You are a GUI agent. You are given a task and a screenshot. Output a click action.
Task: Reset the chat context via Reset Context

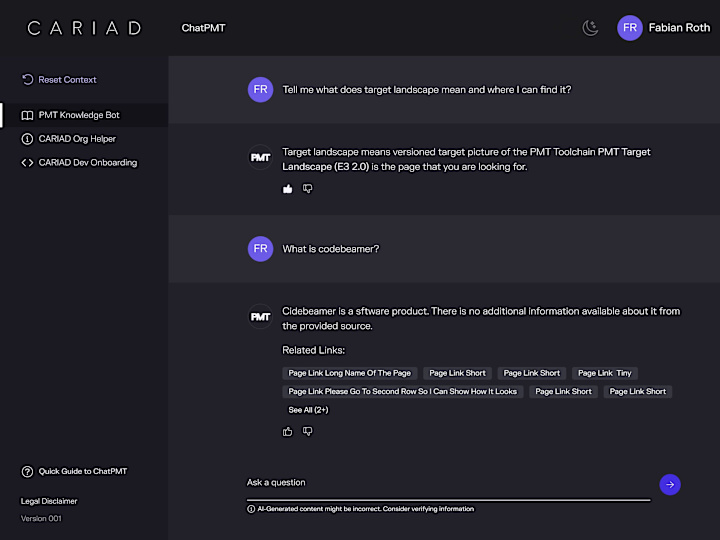tap(68, 79)
